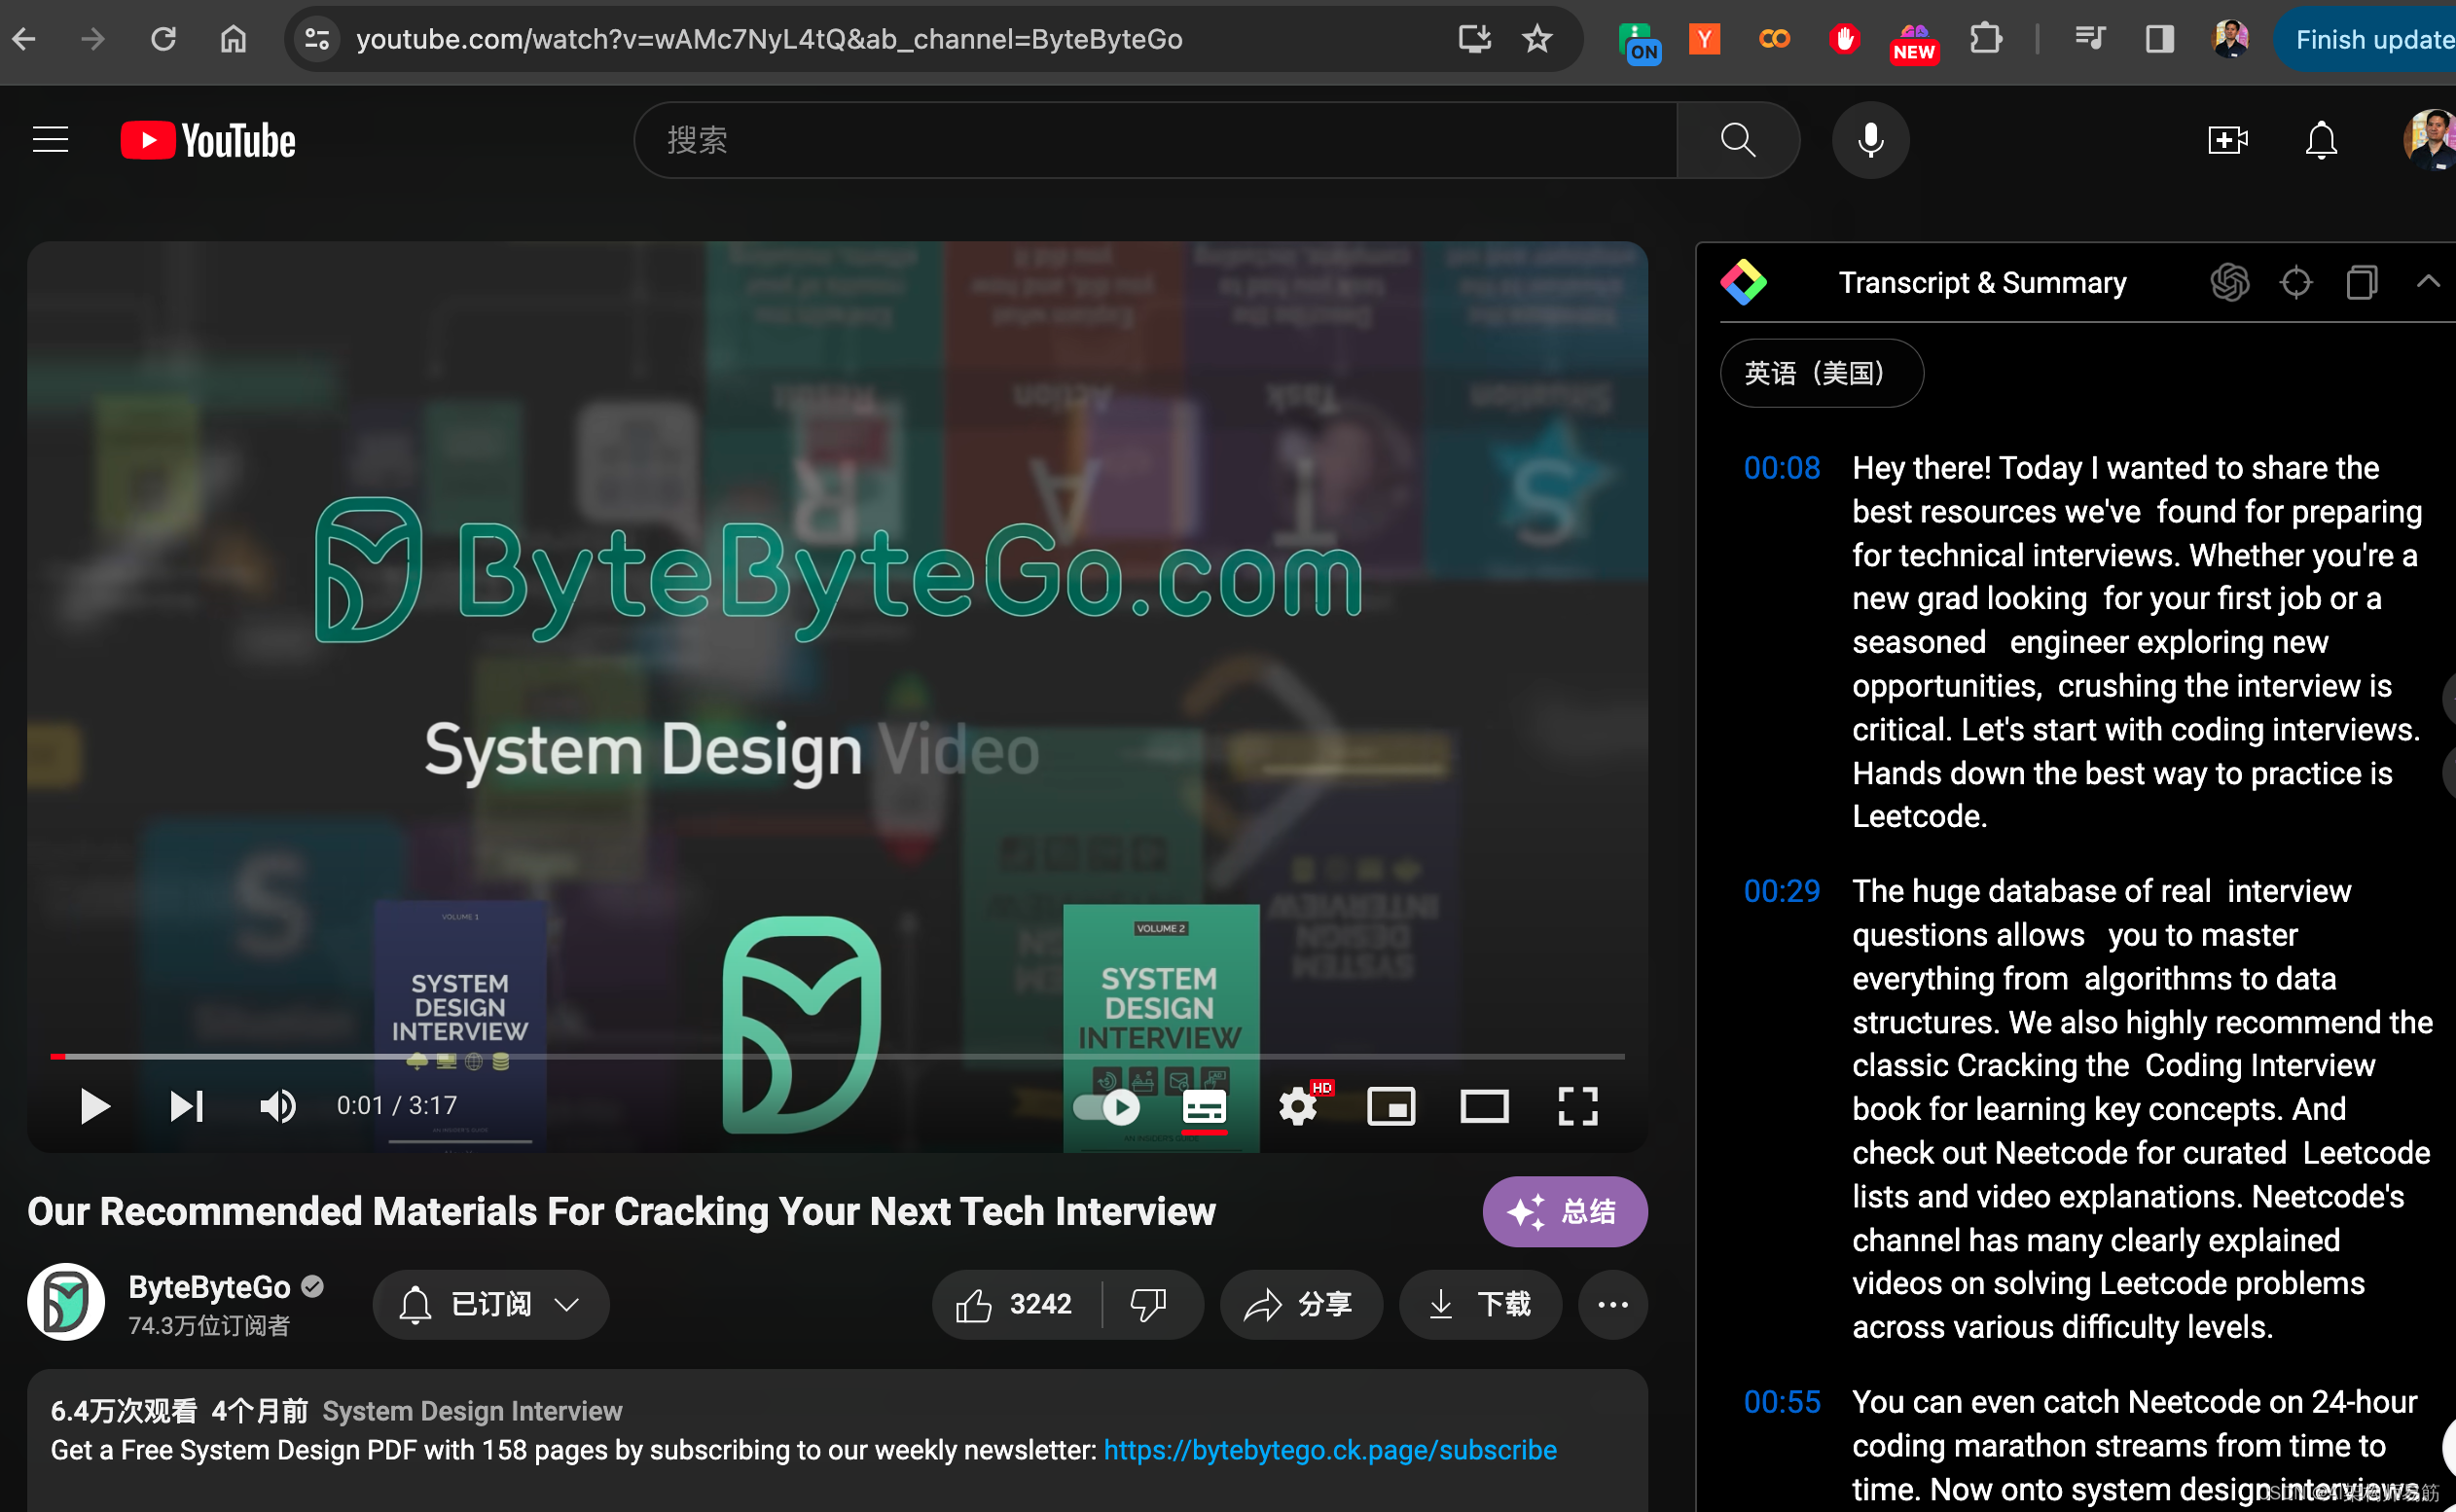Click the purple 总结 summary button
This screenshot has height=1512, width=2456.
tap(1564, 1211)
